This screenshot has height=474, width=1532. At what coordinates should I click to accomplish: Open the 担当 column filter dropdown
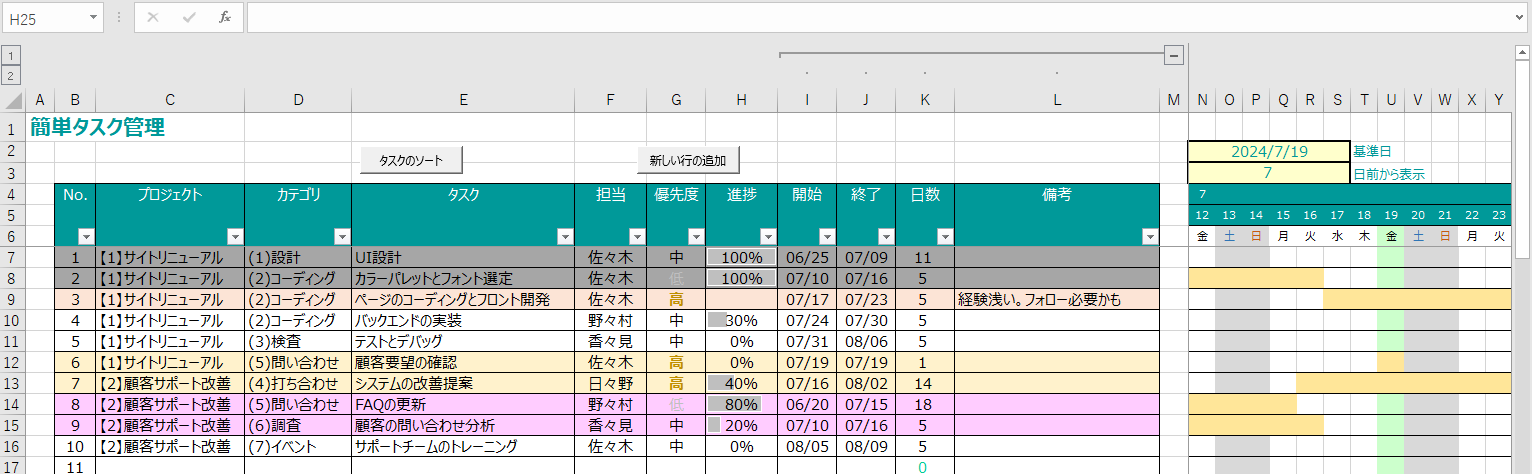coord(637,237)
